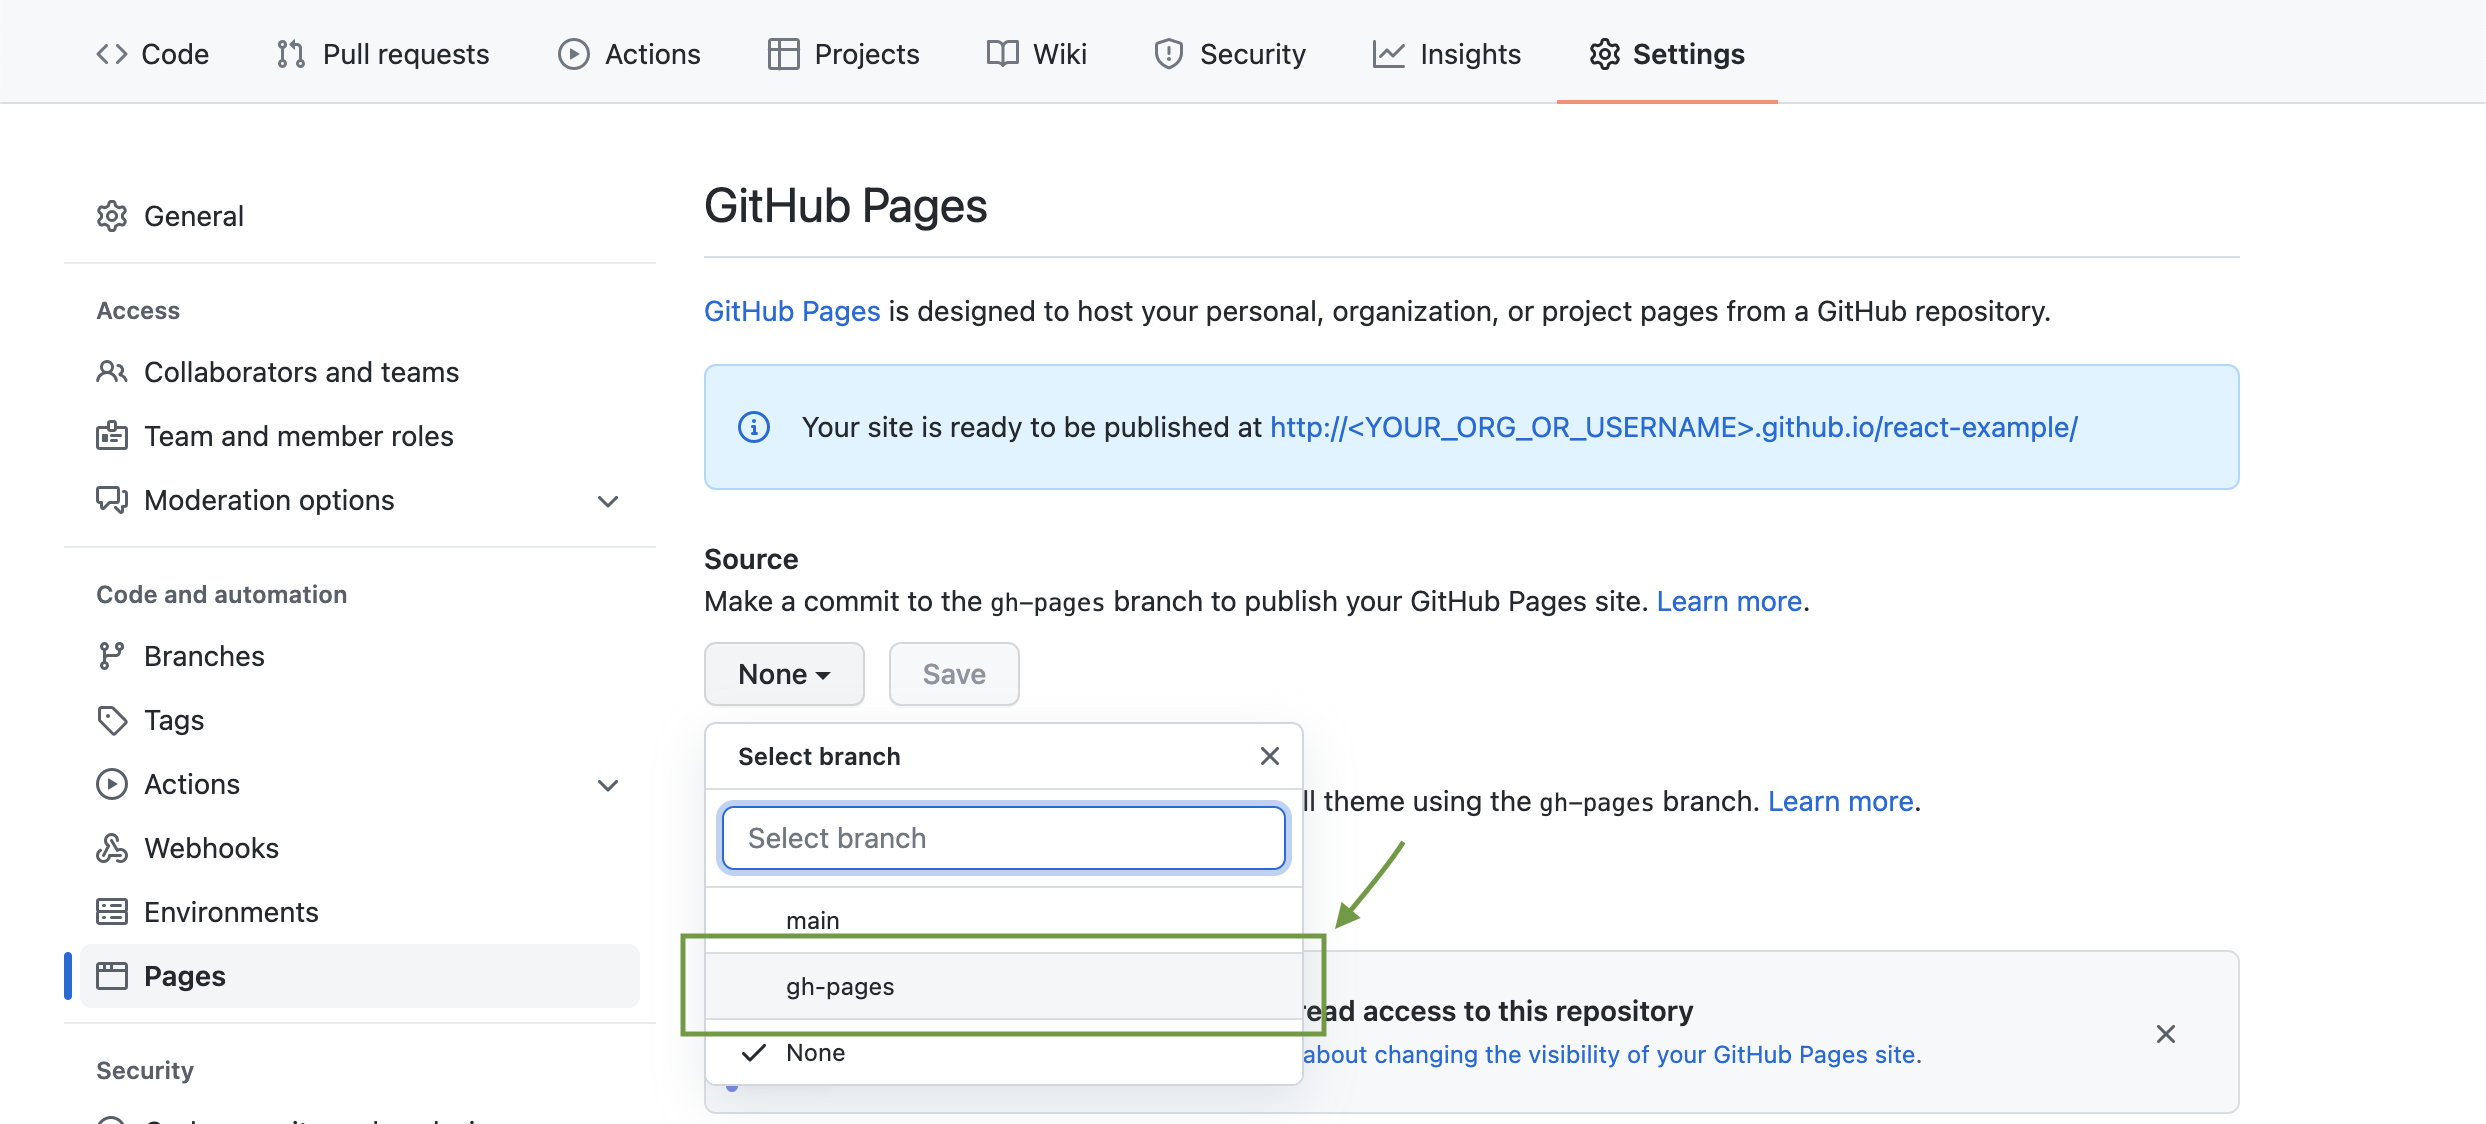Image resolution: width=2486 pixels, height=1124 pixels.
Task: Select the checked None option
Action: 815,1053
